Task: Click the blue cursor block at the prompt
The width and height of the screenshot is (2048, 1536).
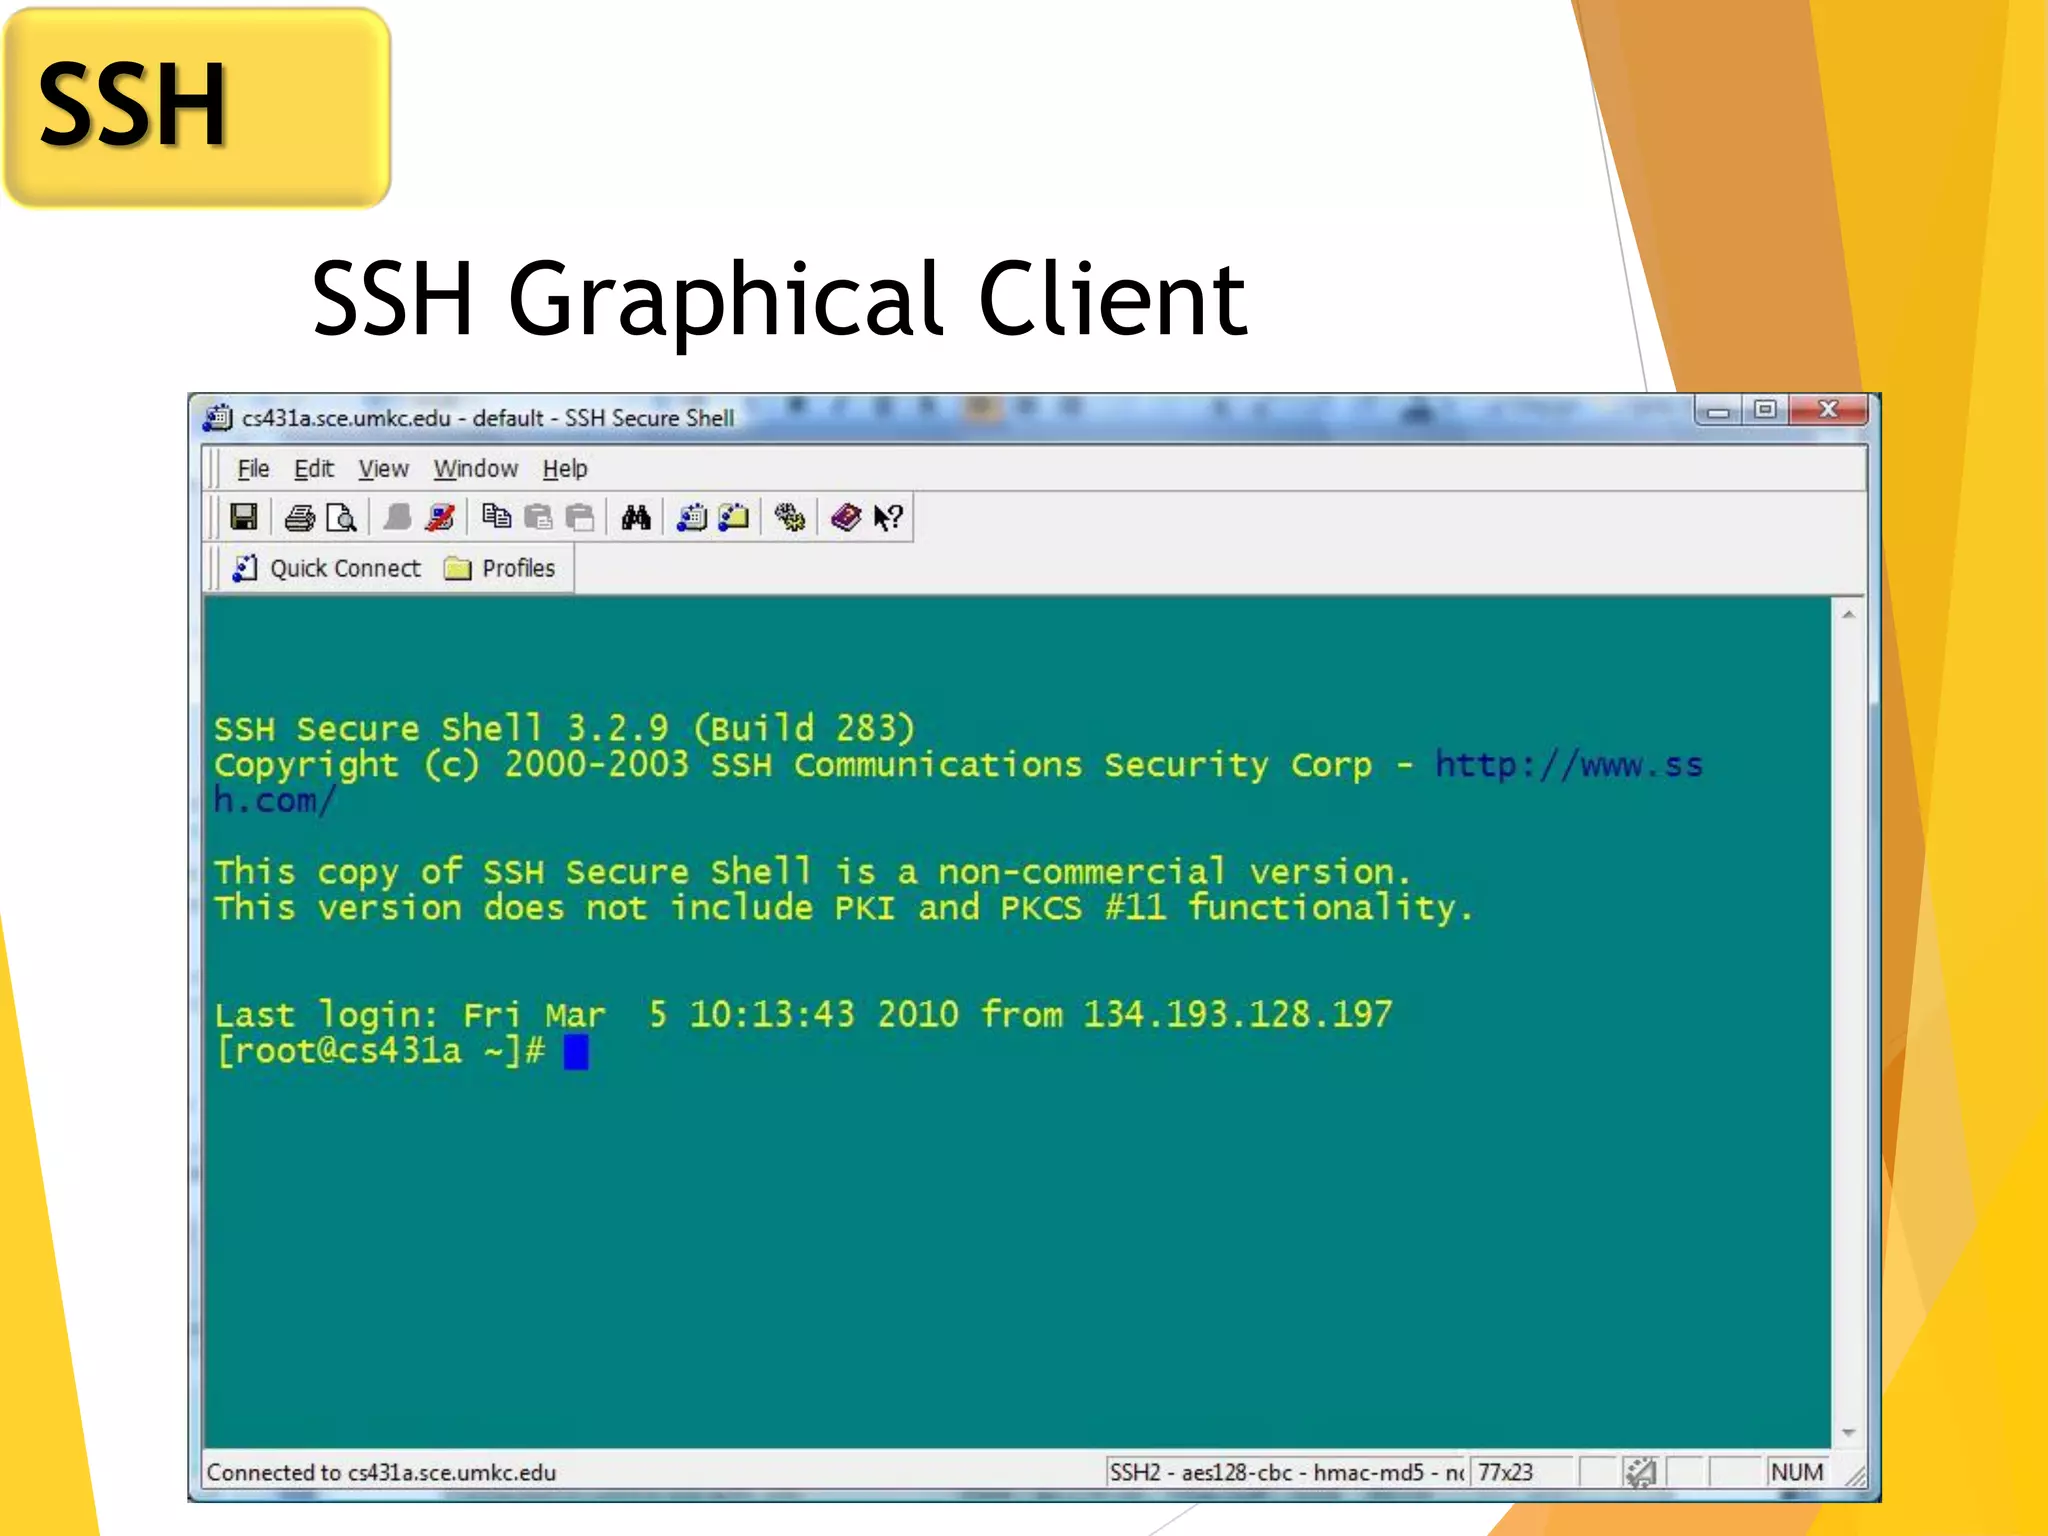Action: (576, 1052)
